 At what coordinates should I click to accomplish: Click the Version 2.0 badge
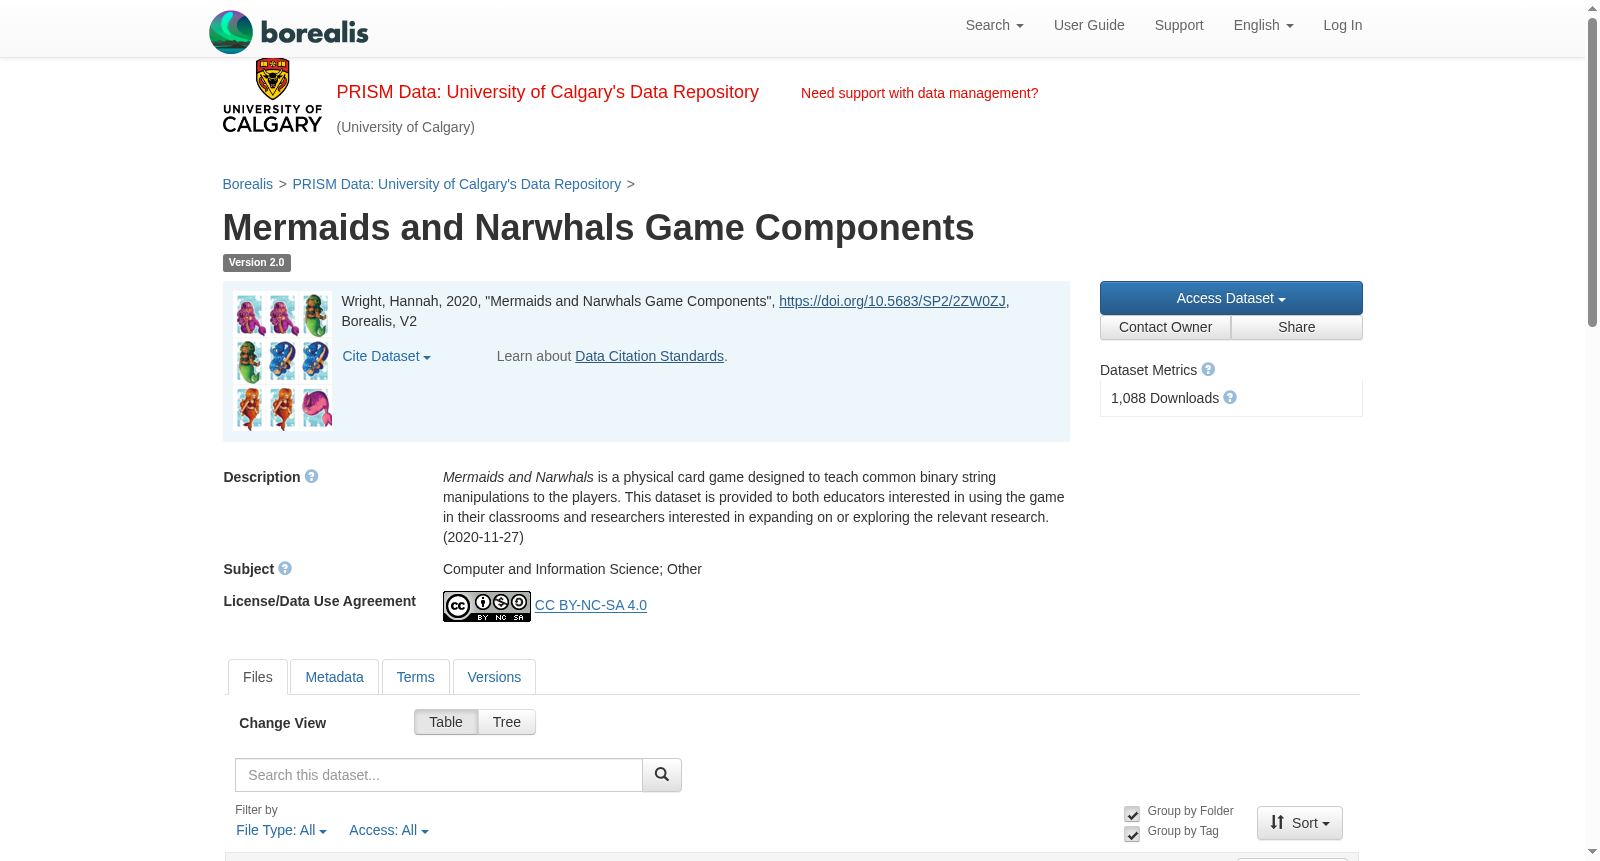257,263
